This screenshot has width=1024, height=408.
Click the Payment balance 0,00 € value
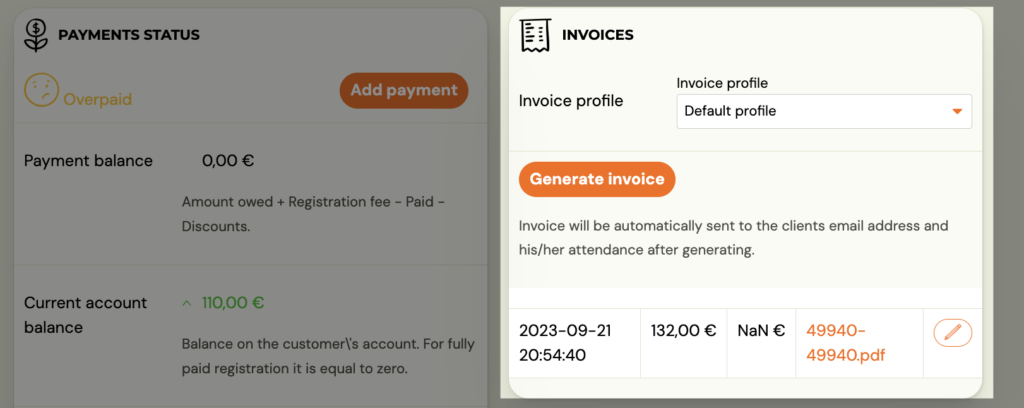(228, 161)
